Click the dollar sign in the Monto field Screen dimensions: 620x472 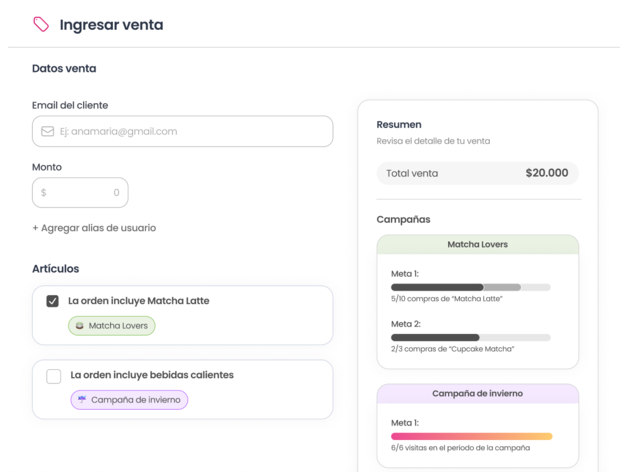pyautogui.click(x=44, y=193)
